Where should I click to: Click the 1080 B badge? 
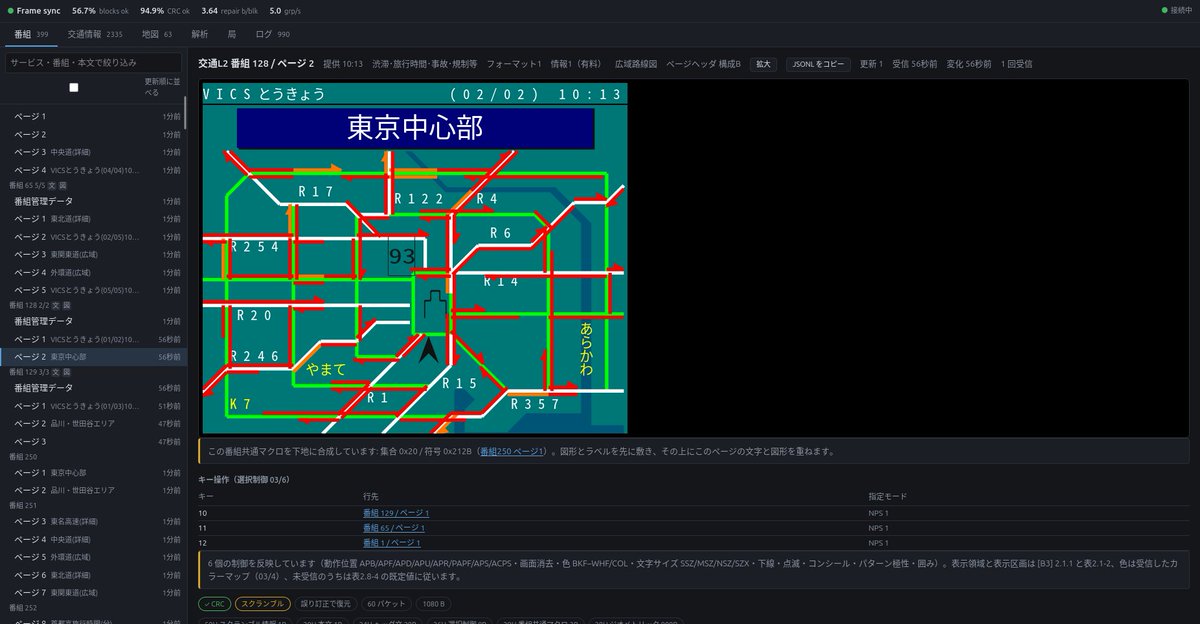point(433,603)
